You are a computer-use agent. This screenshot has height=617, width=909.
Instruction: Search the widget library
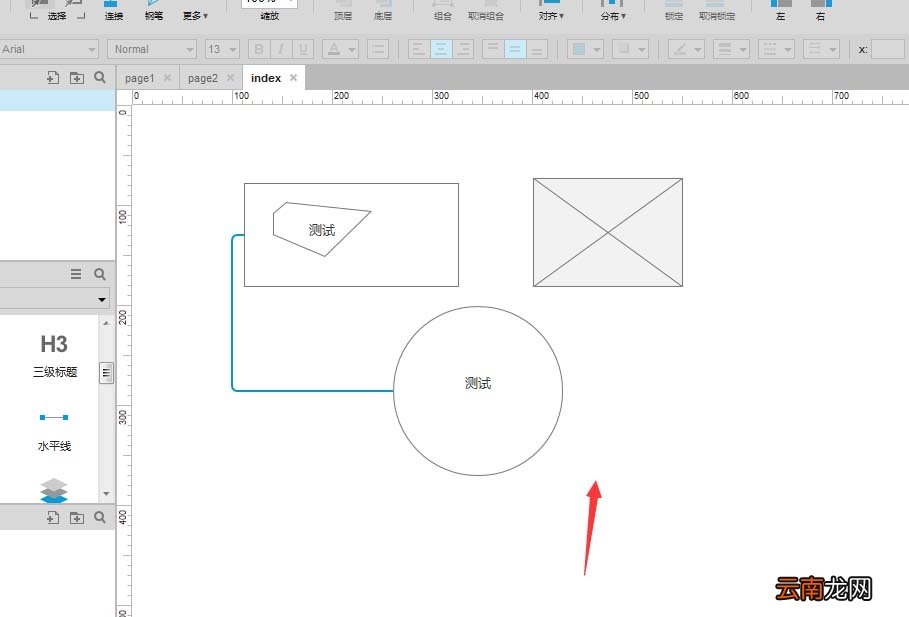tap(100, 274)
